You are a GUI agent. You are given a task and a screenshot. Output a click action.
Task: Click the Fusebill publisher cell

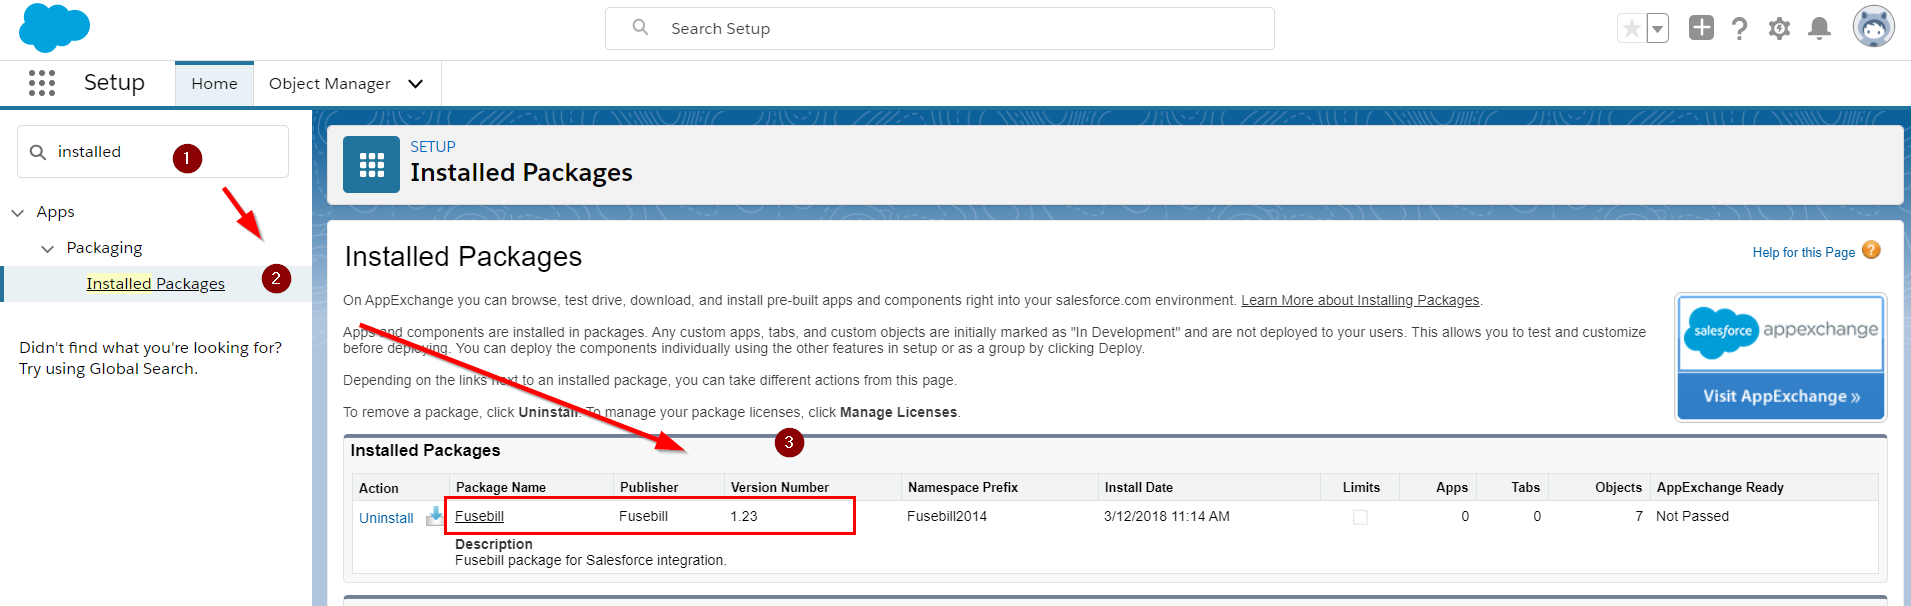point(643,516)
